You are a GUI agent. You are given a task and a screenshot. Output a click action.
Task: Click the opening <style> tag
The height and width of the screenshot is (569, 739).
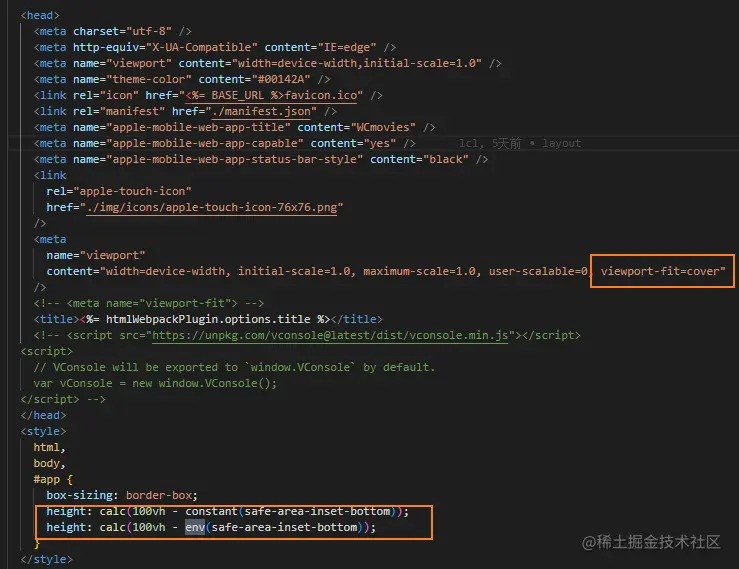[x=43, y=431]
